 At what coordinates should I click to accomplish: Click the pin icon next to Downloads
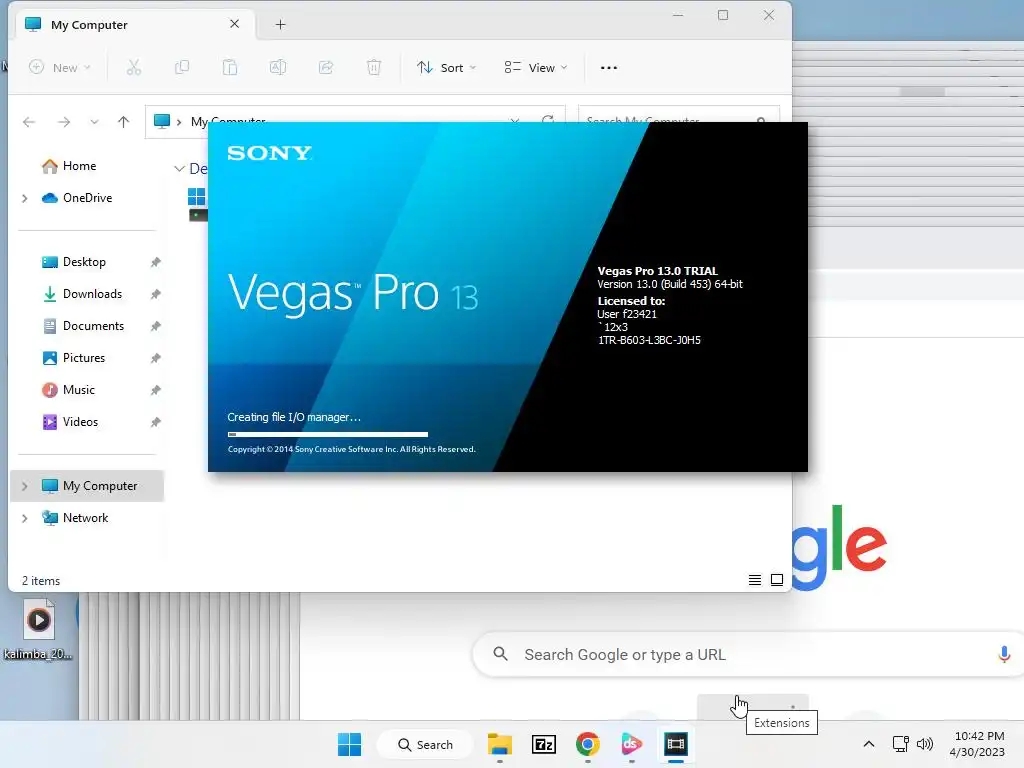(155, 294)
